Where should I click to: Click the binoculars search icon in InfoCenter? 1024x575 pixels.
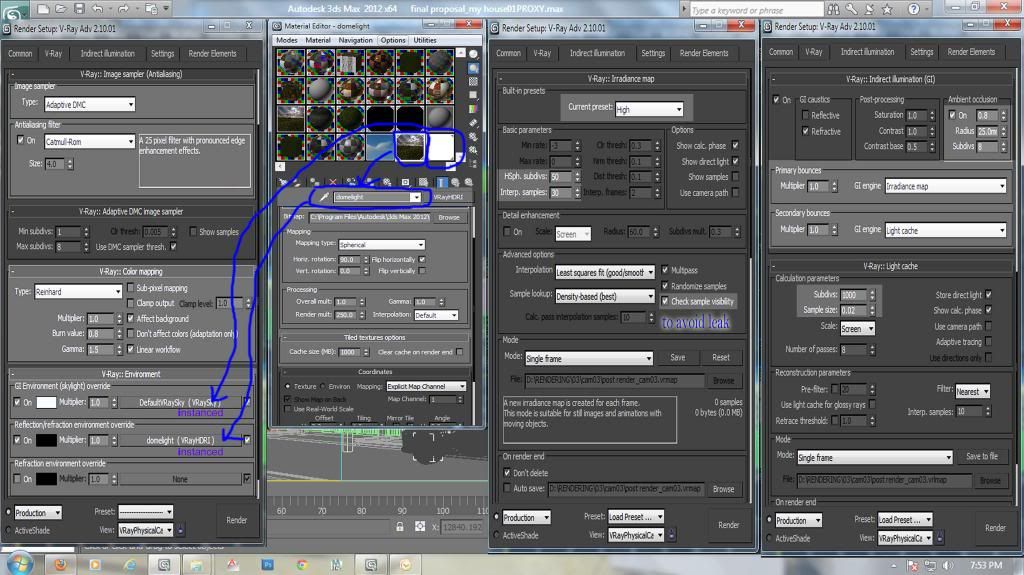[833, 9]
